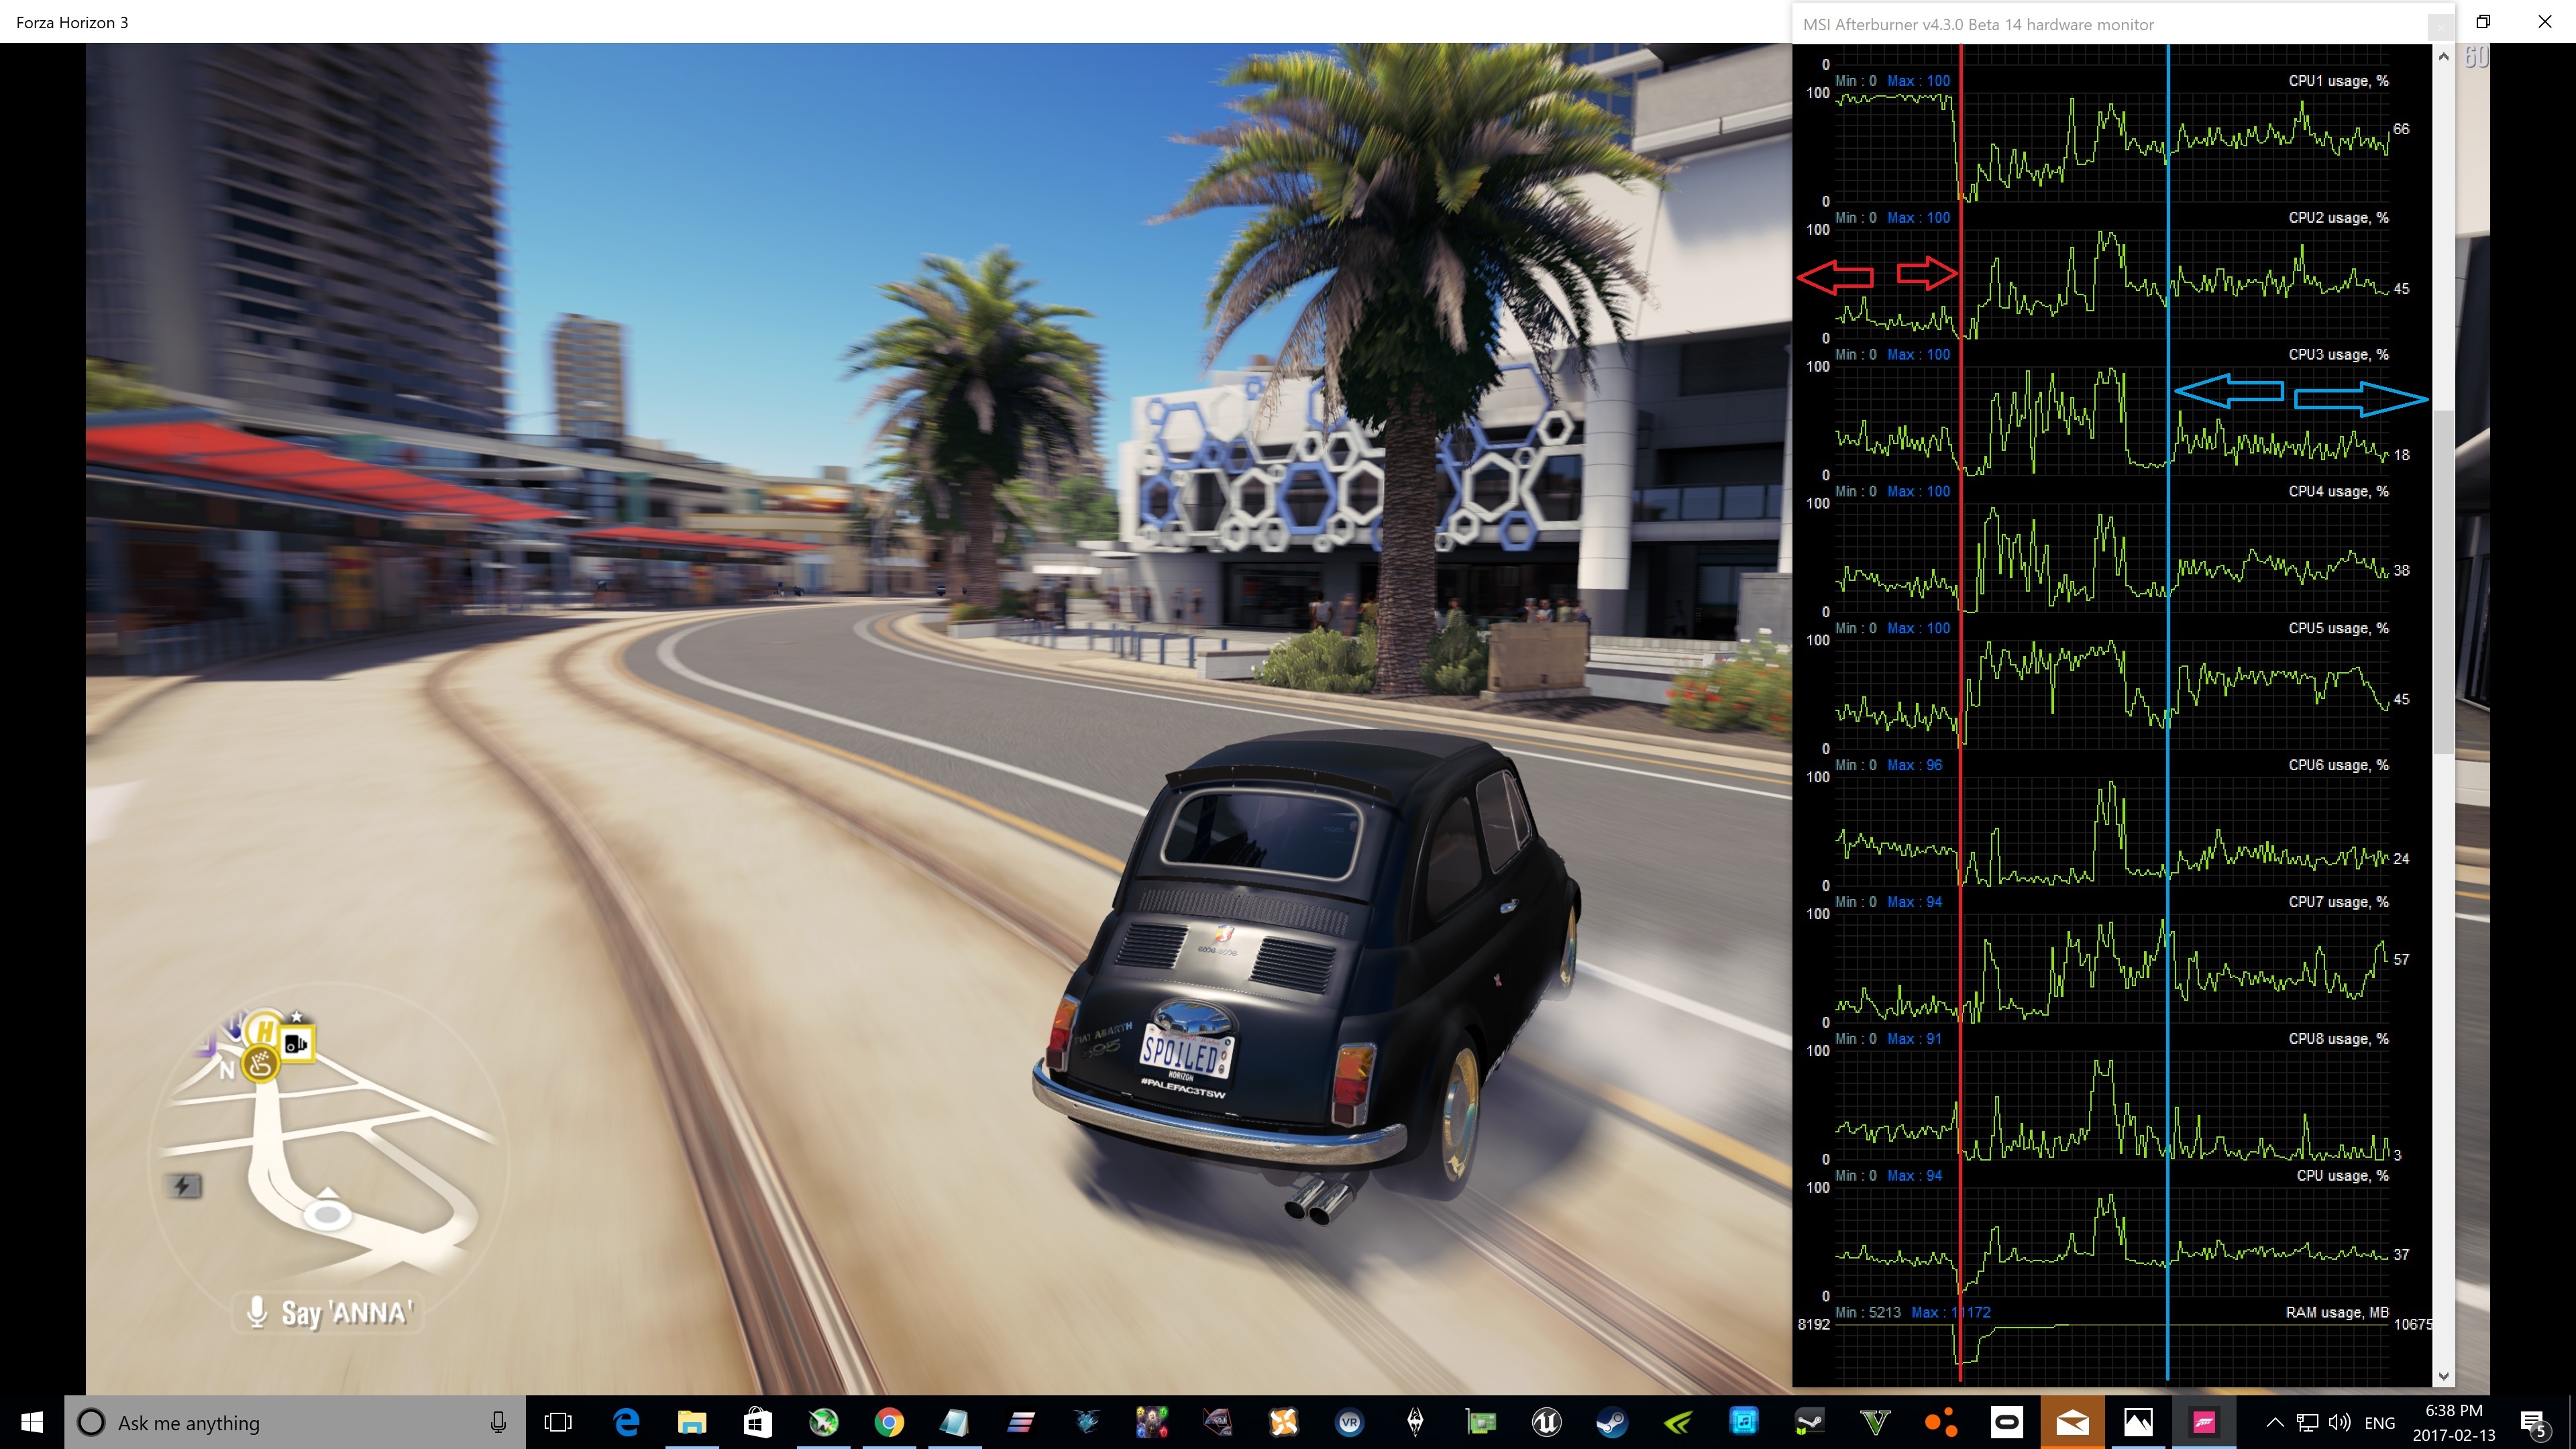The width and height of the screenshot is (2576, 1449).
Task: Open the Windows Store from the taskbar
Action: click(757, 1422)
